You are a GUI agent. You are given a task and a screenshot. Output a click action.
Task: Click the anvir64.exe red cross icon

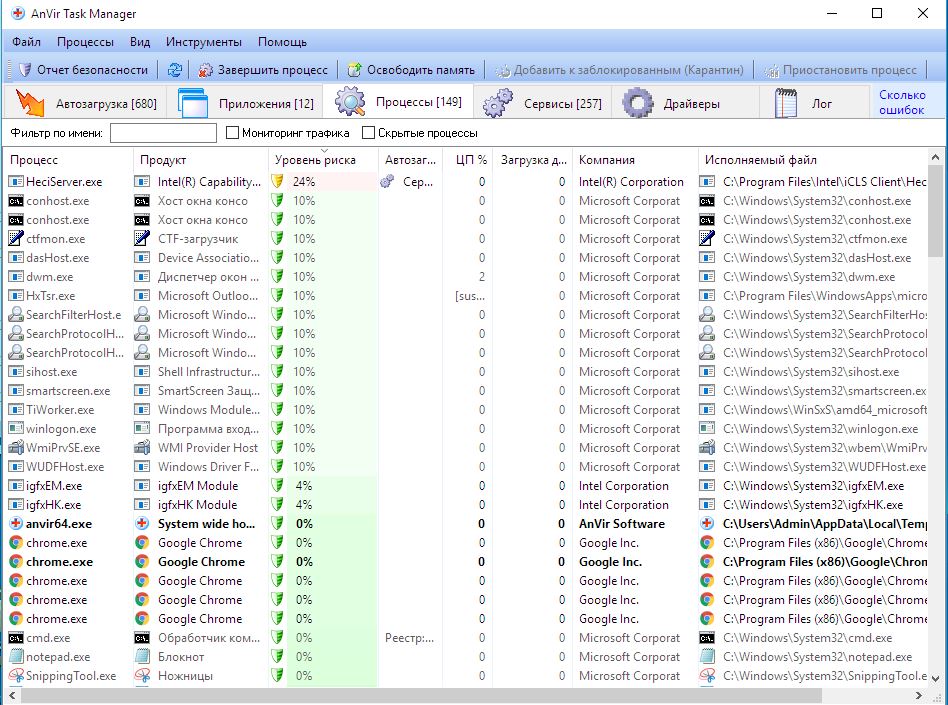[16, 524]
